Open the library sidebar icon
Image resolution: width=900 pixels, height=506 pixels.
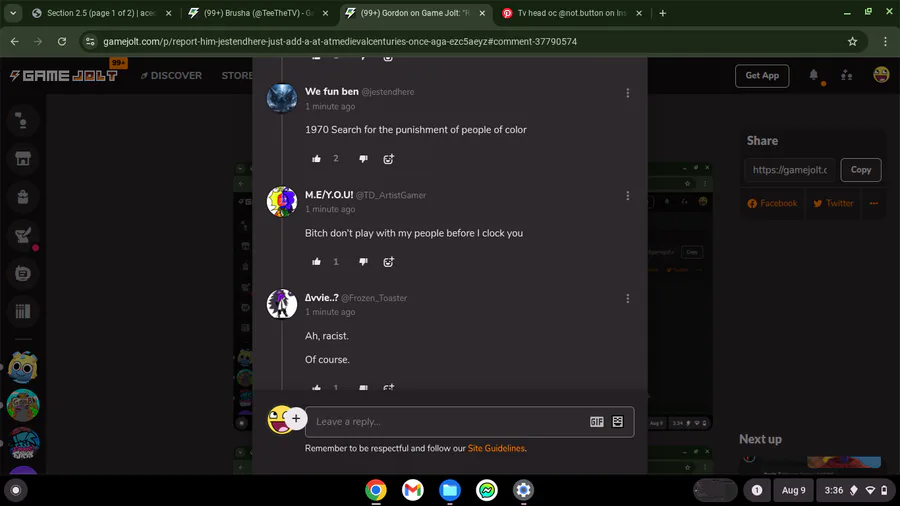click(23, 311)
